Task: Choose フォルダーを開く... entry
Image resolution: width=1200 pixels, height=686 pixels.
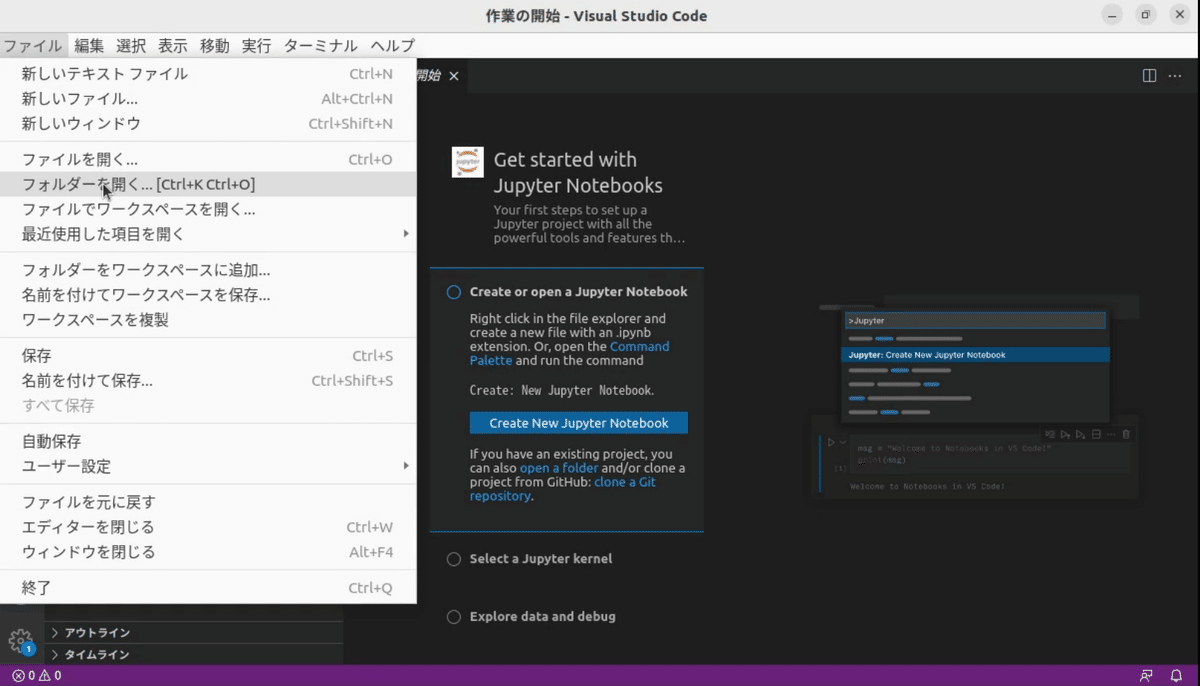Action: pyautogui.click(x=208, y=184)
